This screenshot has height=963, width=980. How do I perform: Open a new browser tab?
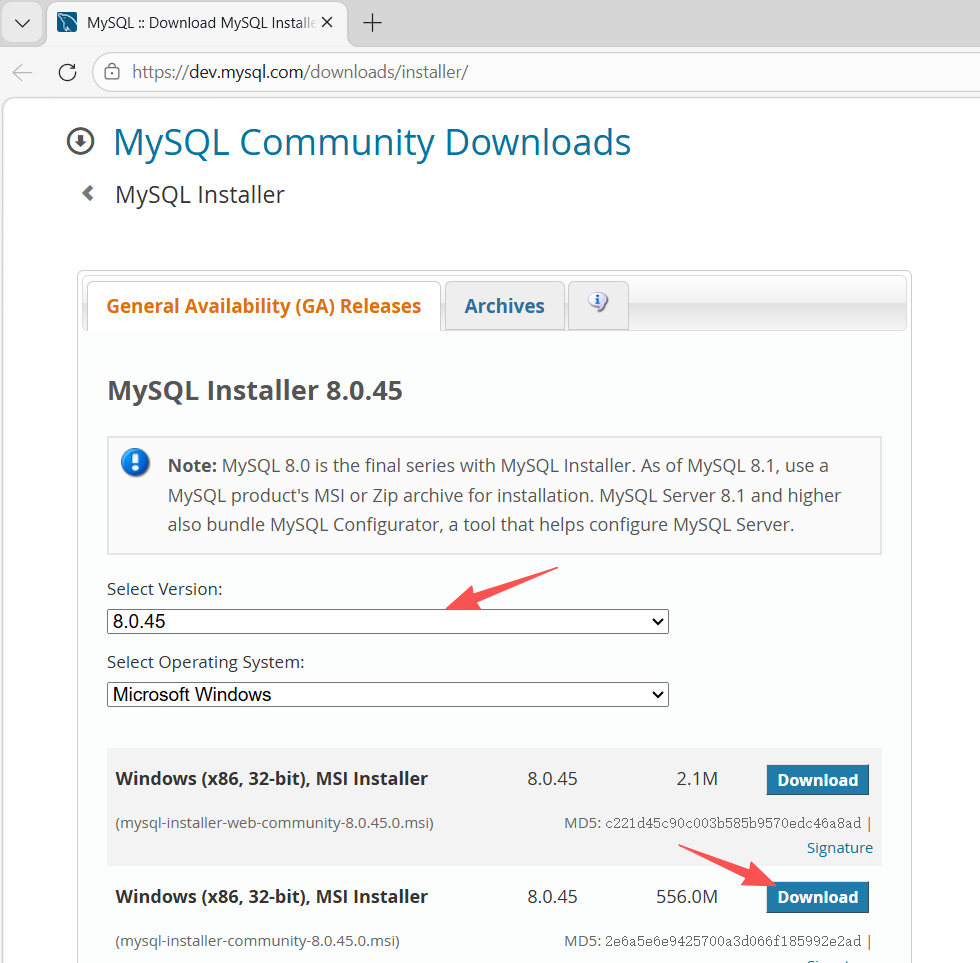[372, 23]
